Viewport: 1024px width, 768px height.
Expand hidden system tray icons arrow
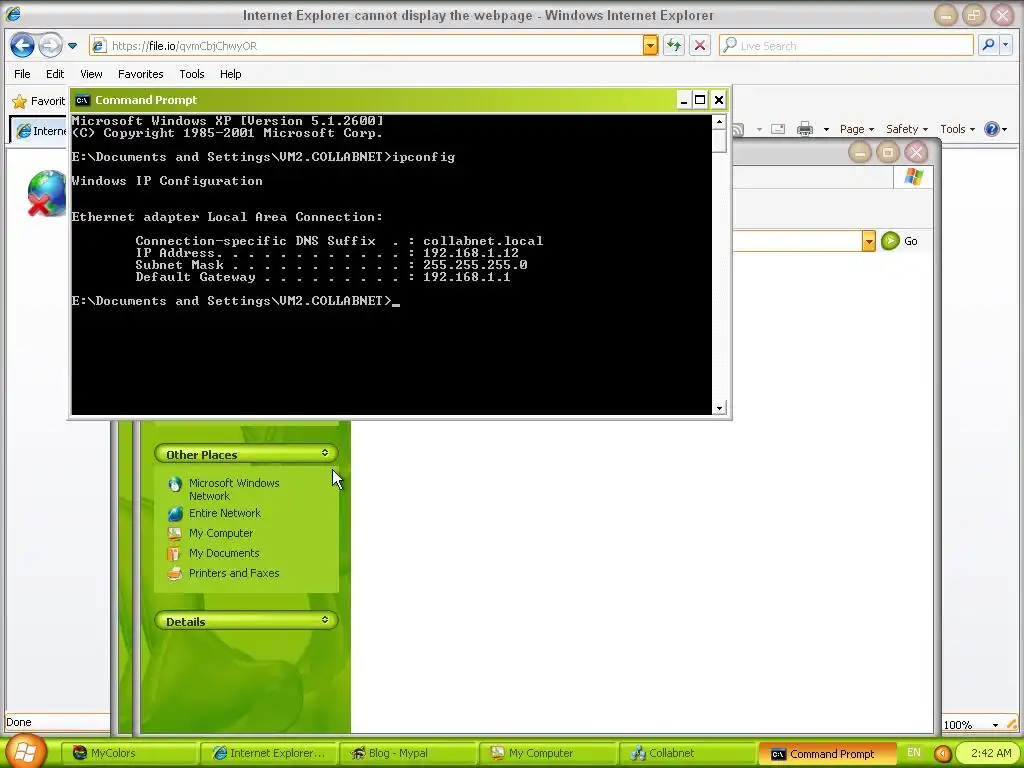[942, 754]
